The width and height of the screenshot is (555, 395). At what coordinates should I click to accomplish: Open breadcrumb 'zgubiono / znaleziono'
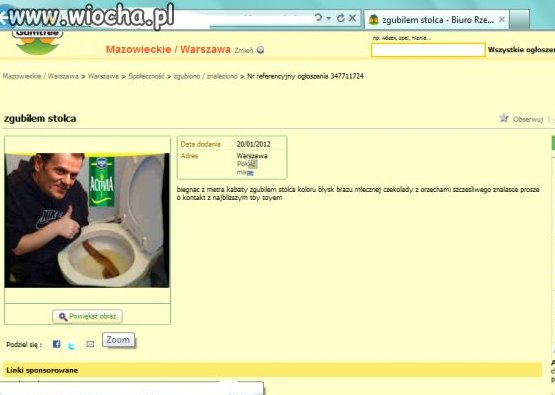coord(205,76)
